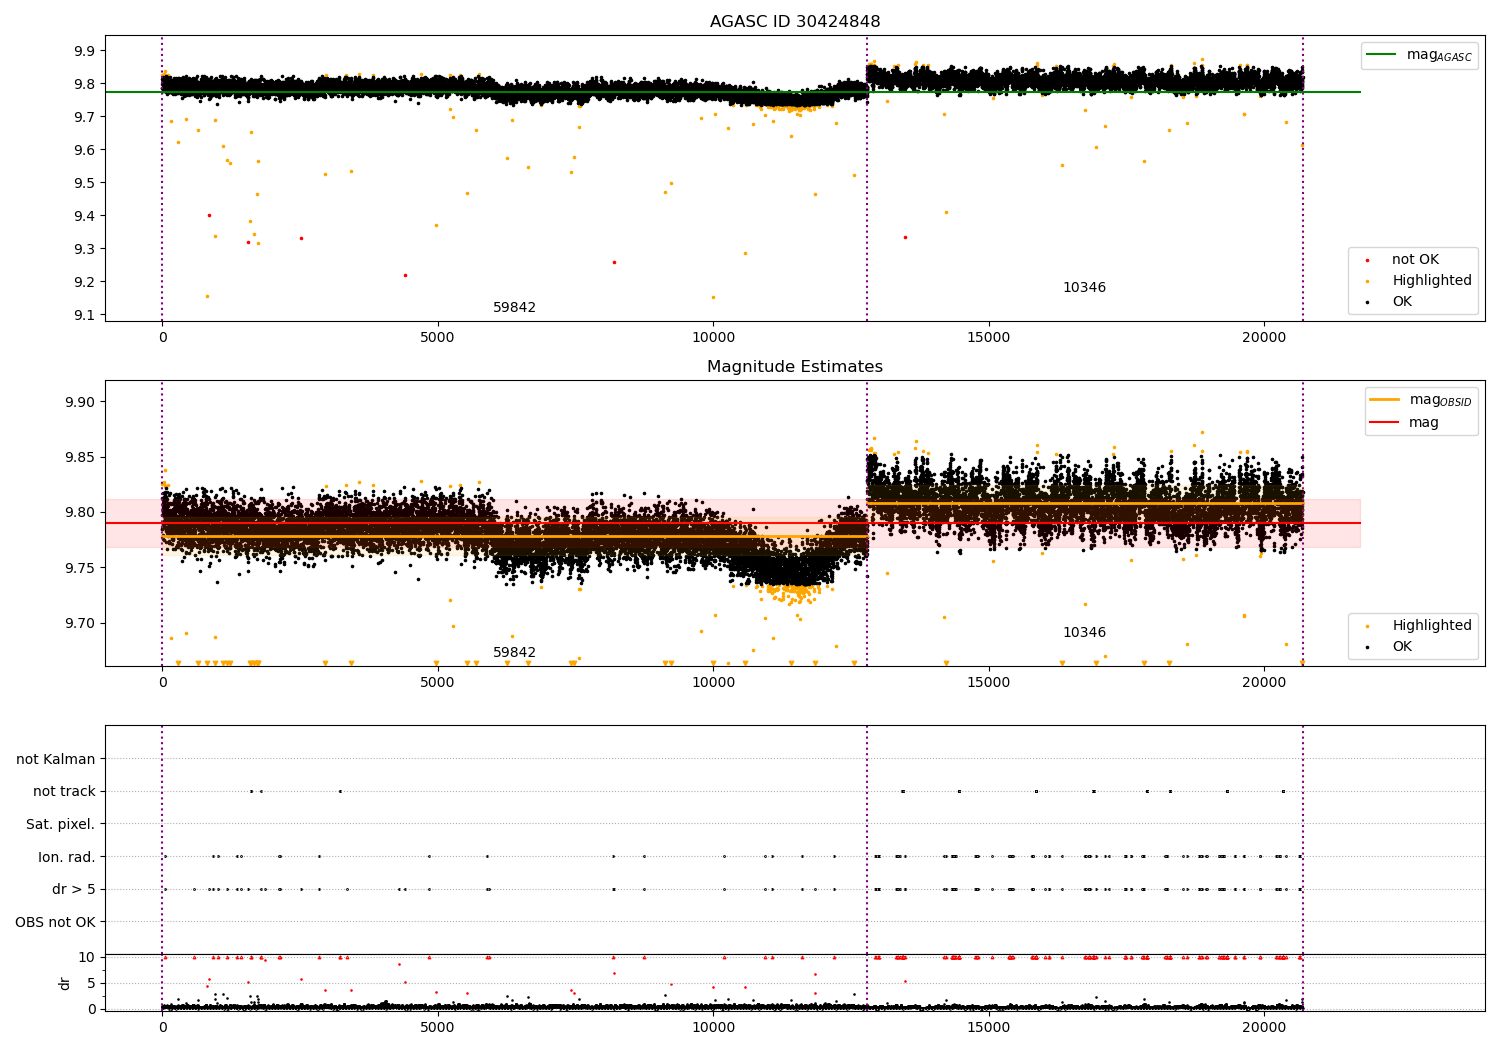1500x1050 pixels.
Task: Click the 'not OK' legend entry
Action: click(x=1415, y=260)
